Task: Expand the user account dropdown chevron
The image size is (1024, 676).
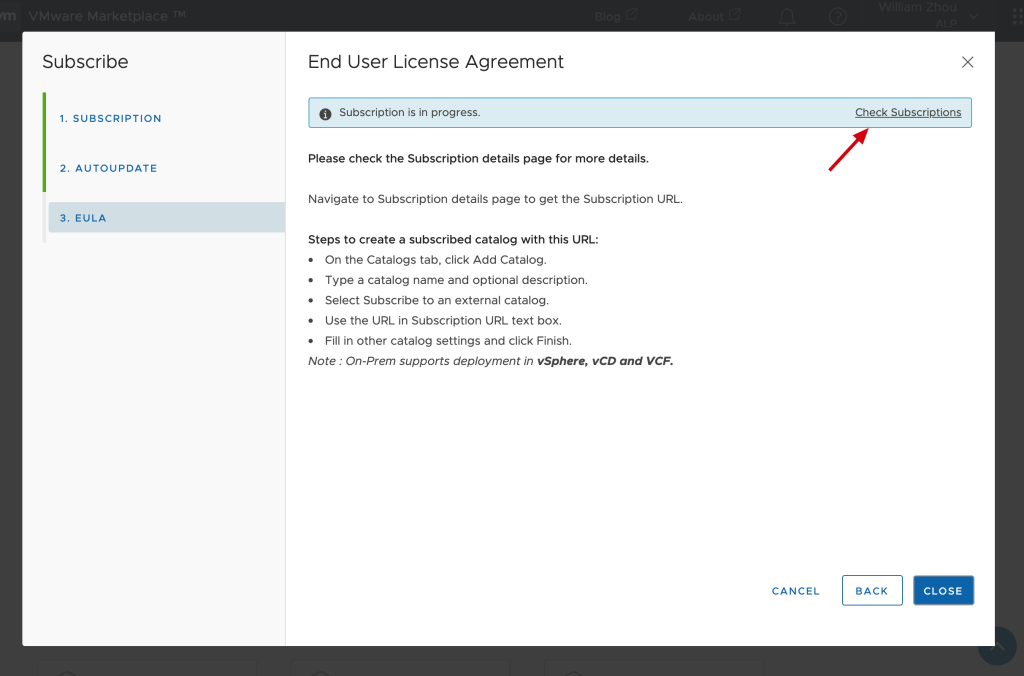Action: [973, 16]
